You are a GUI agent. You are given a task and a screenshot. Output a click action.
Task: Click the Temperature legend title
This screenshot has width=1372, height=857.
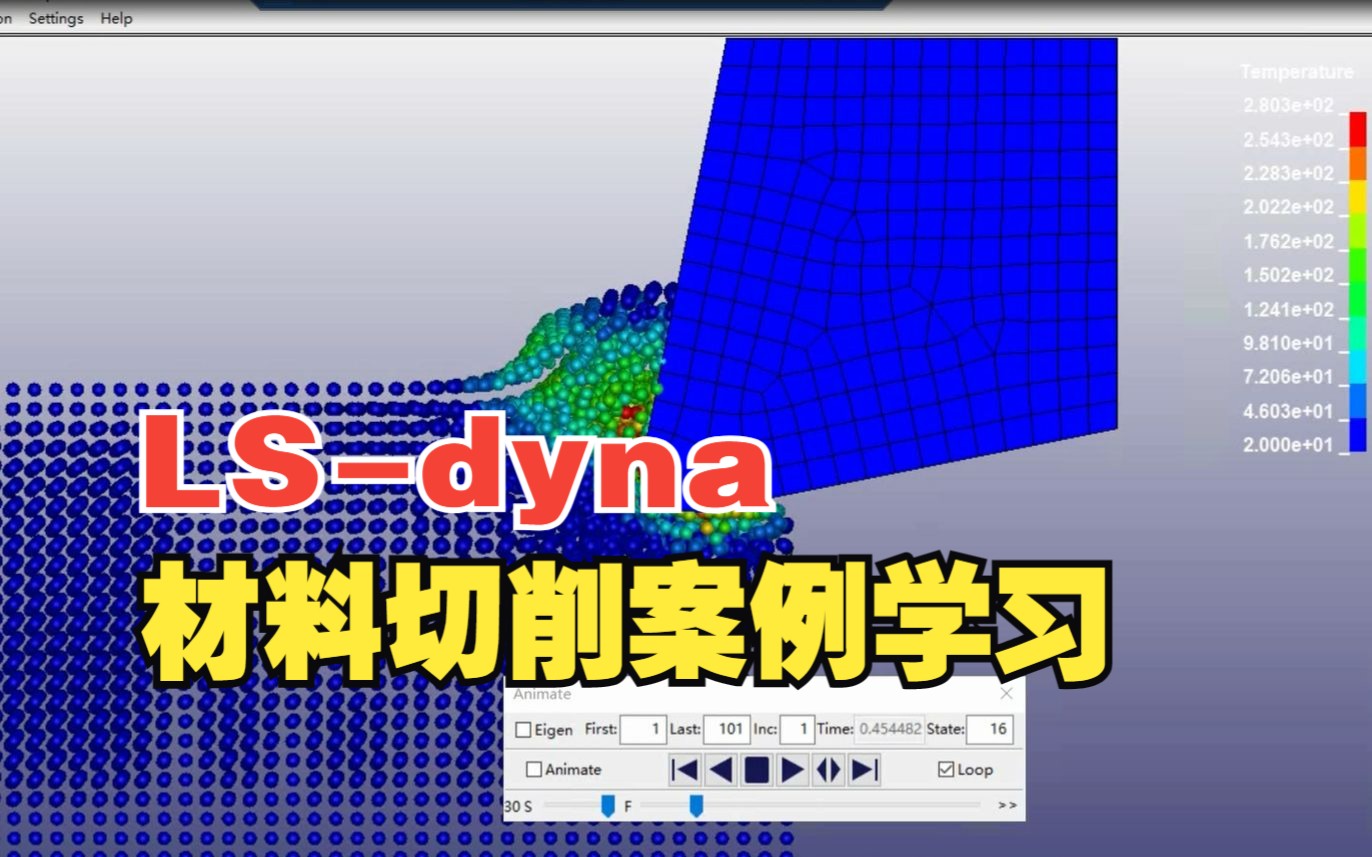[1296, 72]
